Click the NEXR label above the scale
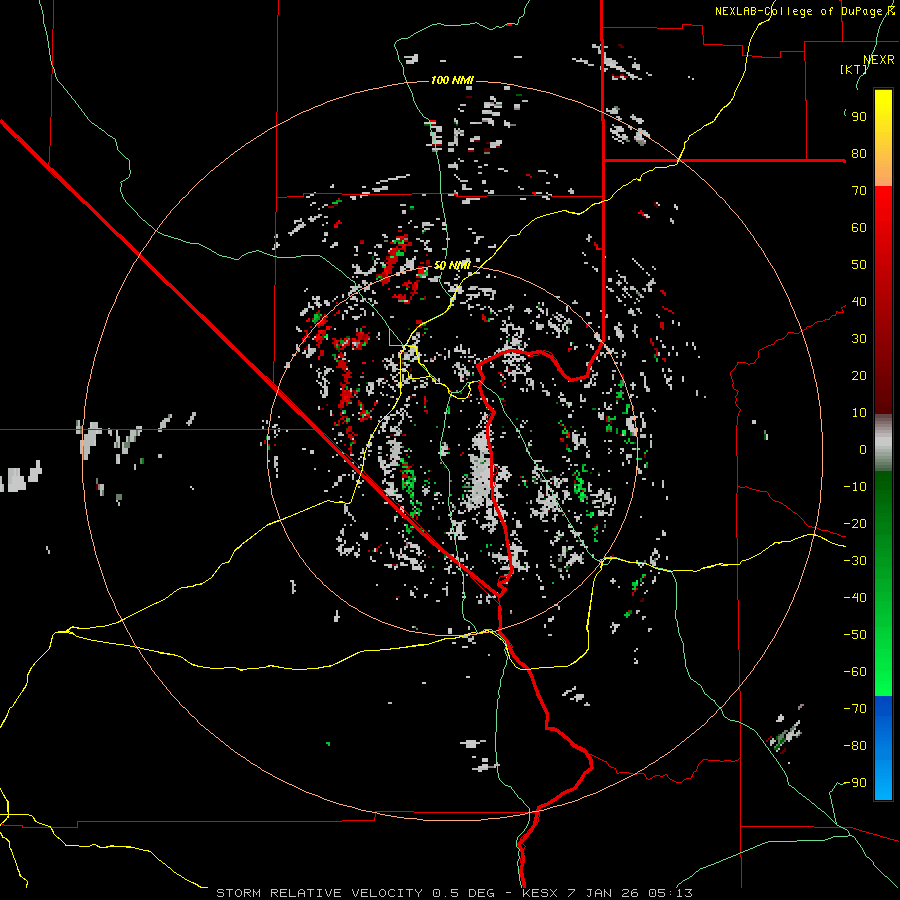This screenshot has width=900, height=900. pyautogui.click(x=879, y=60)
